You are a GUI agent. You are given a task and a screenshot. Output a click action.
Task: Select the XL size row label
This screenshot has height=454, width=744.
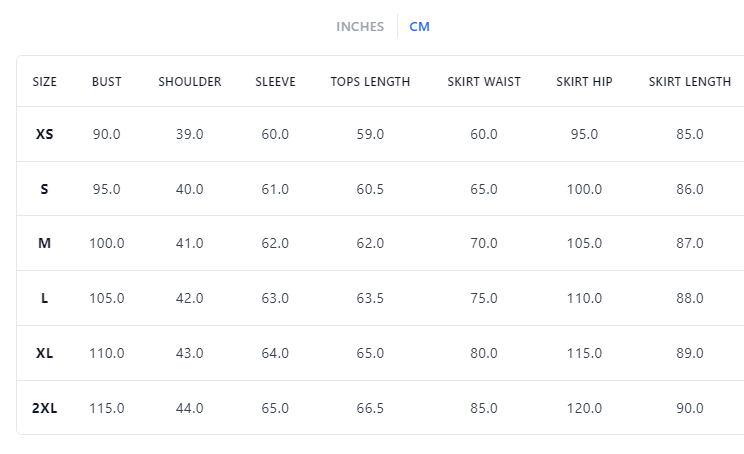click(x=45, y=353)
